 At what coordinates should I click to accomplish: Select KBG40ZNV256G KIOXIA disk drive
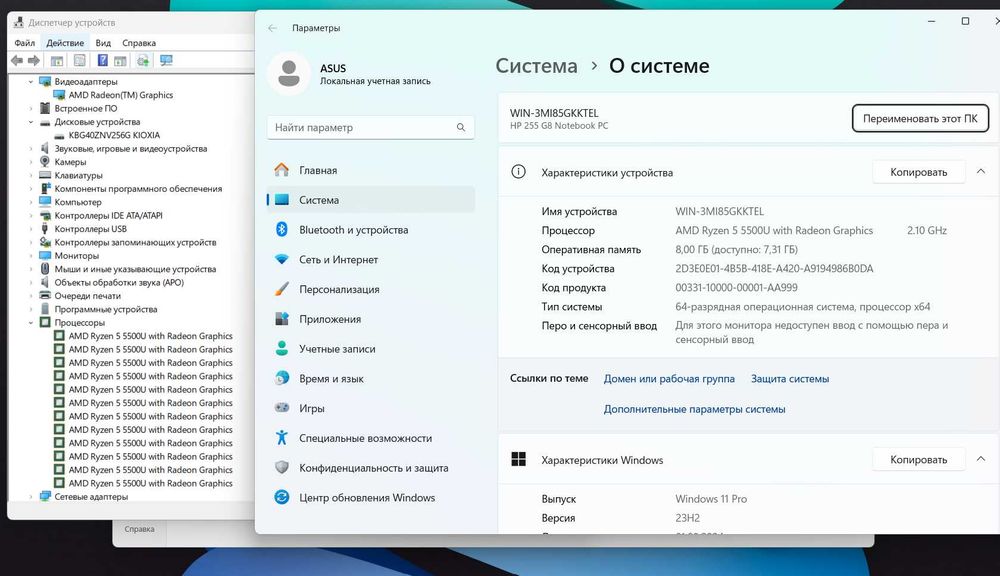(x=114, y=135)
